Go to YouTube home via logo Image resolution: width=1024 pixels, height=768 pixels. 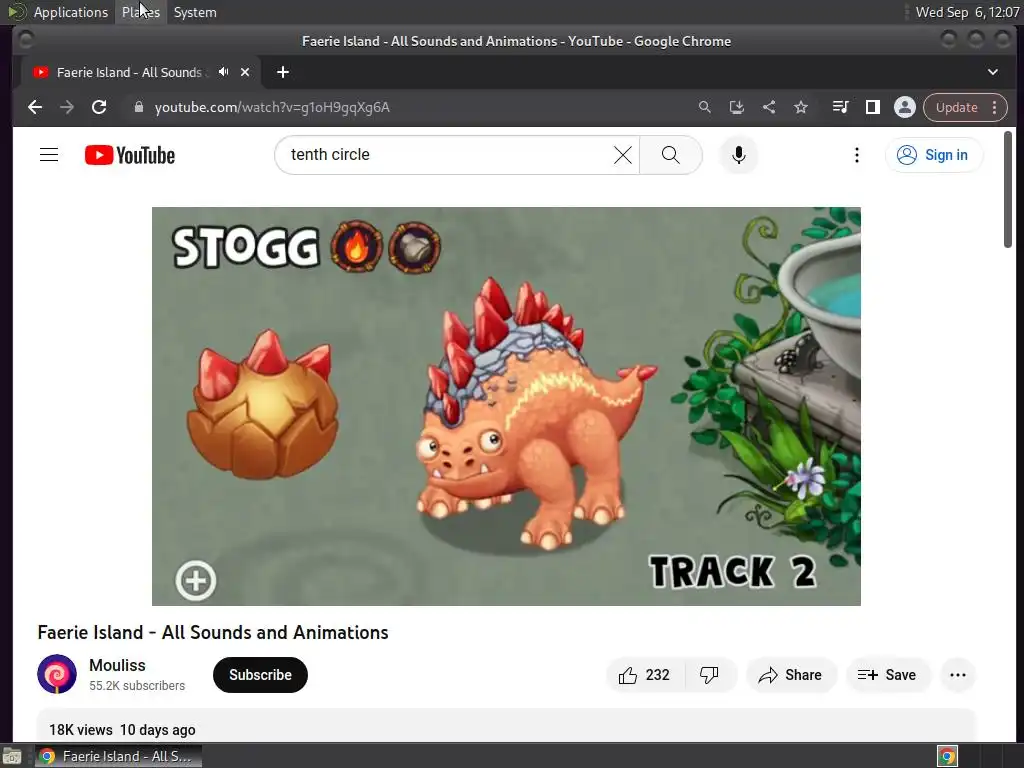(x=130, y=155)
